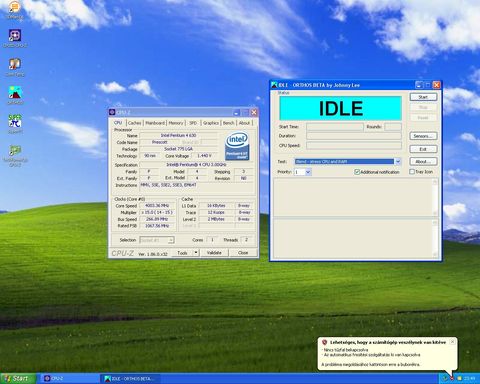The image size is (480, 384).
Task: Toggle the Additional notification checkbox
Action: 357,172
